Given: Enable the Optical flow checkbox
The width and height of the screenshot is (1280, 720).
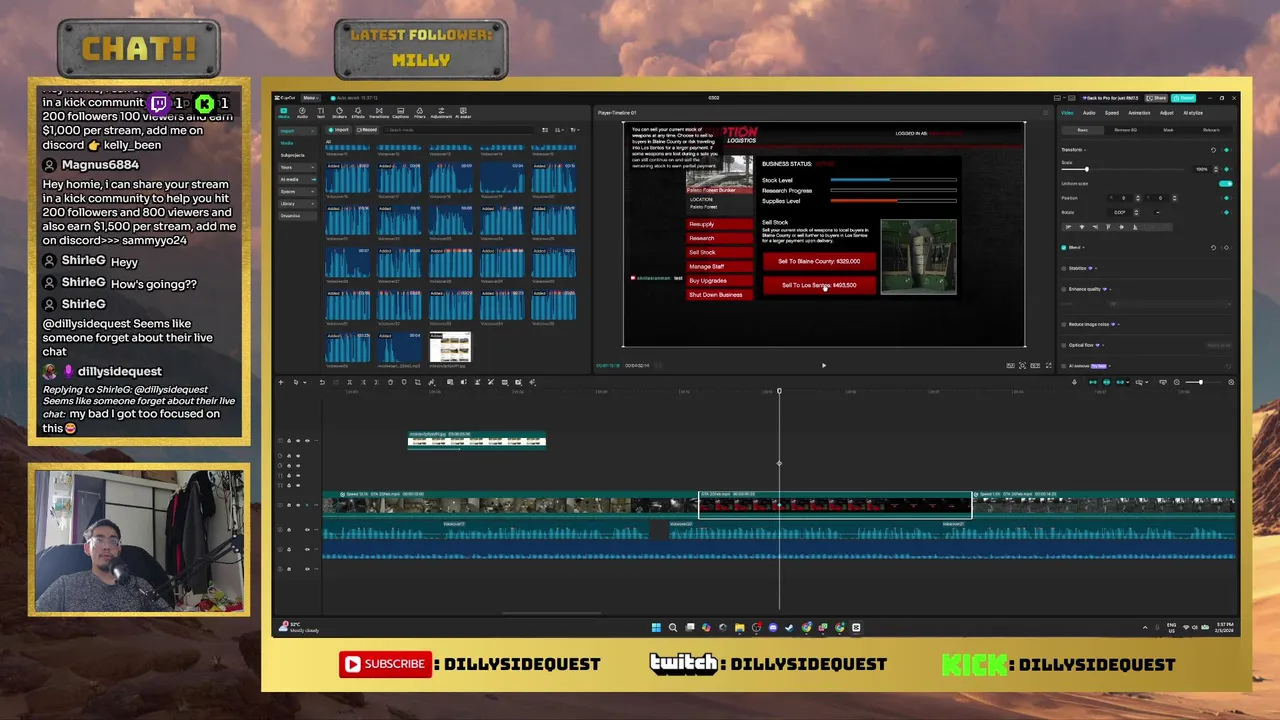Looking at the screenshot, I should coord(1064,345).
